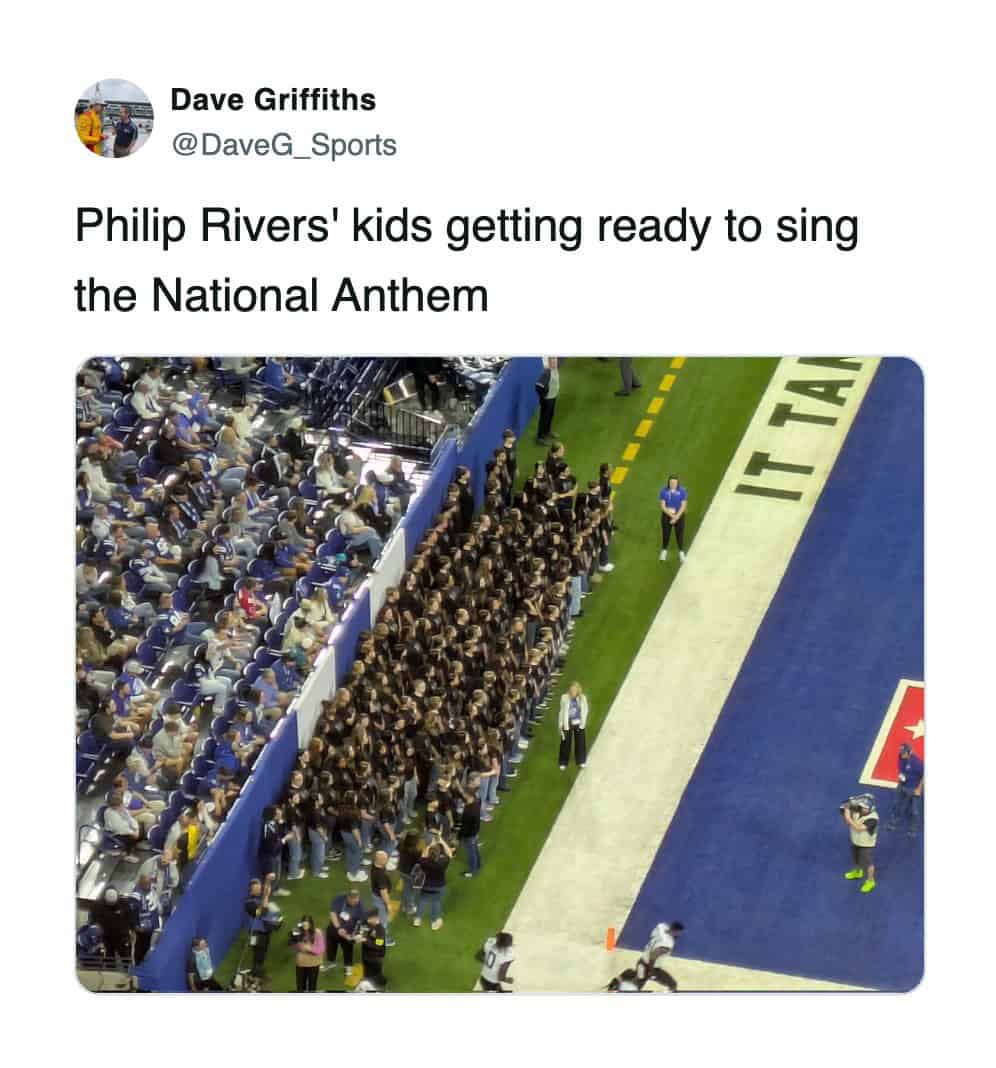Click the seated crowd in the stands

click(x=225, y=613)
